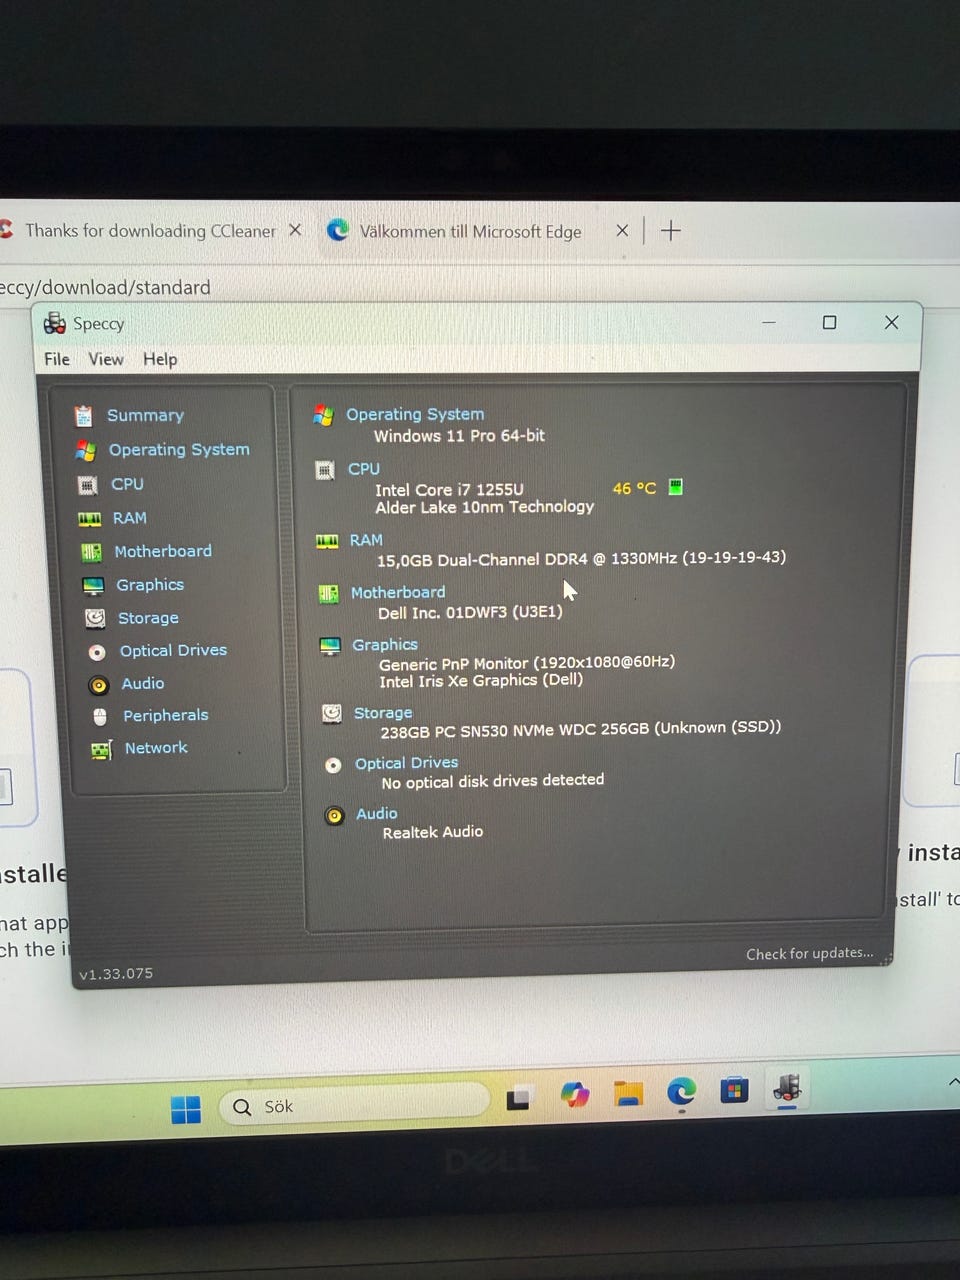This screenshot has width=960, height=1280.
Task: Maximize the Speccy window
Action: [x=829, y=322]
